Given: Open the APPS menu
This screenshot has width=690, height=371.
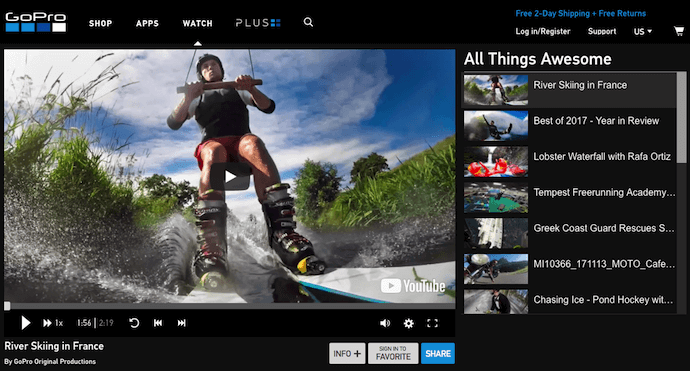Looking at the screenshot, I should [147, 23].
